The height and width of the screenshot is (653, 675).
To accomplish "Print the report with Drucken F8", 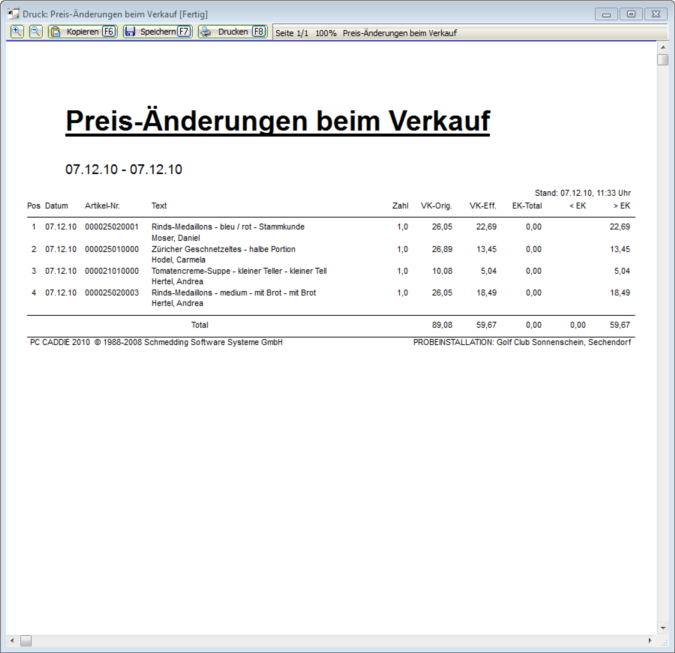I will click(233, 32).
